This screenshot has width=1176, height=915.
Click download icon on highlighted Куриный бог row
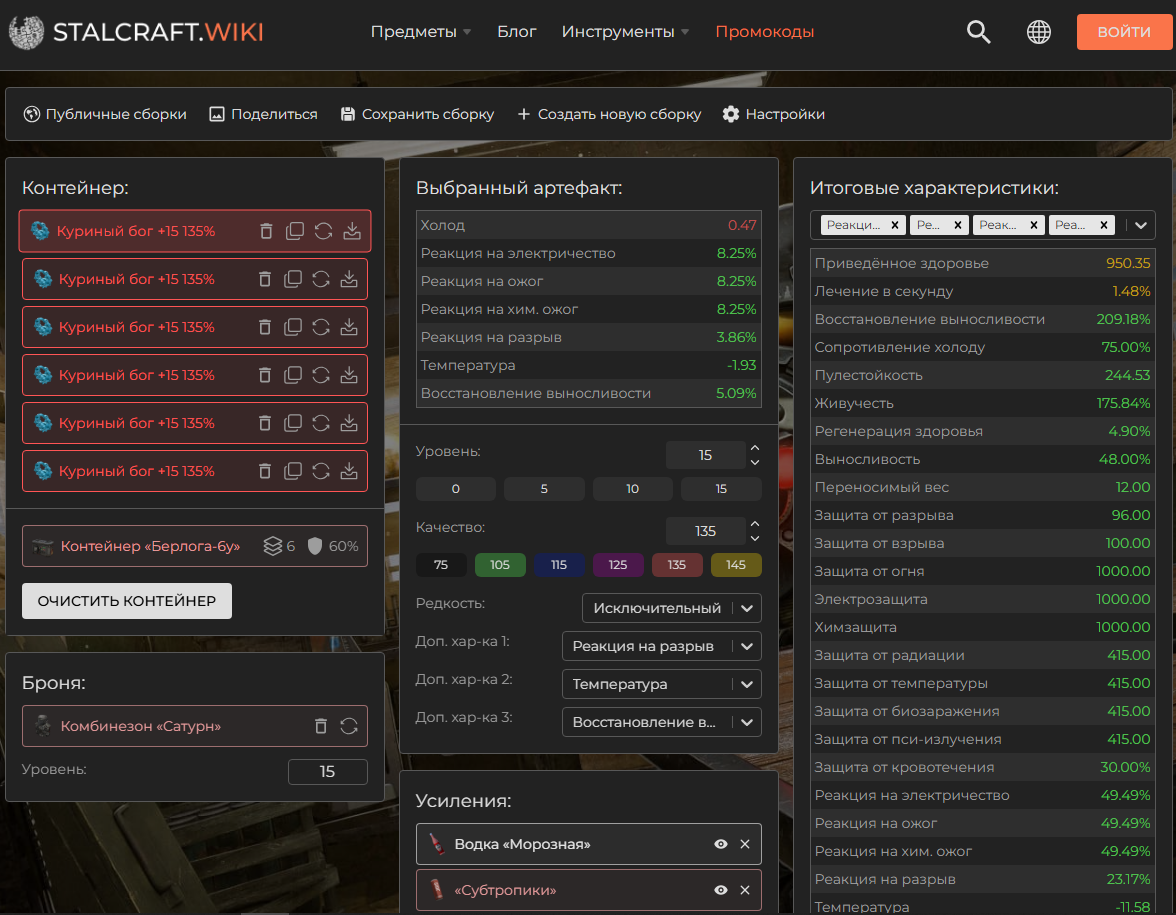pos(352,231)
